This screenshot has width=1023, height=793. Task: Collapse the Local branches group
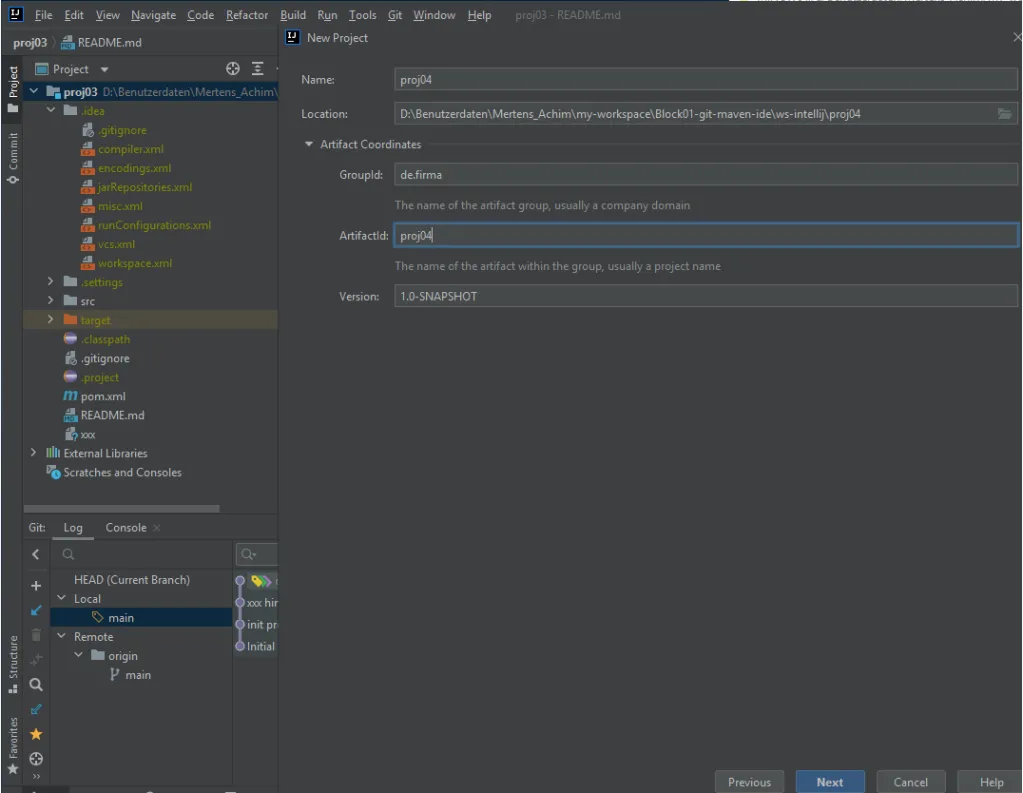tap(61, 598)
